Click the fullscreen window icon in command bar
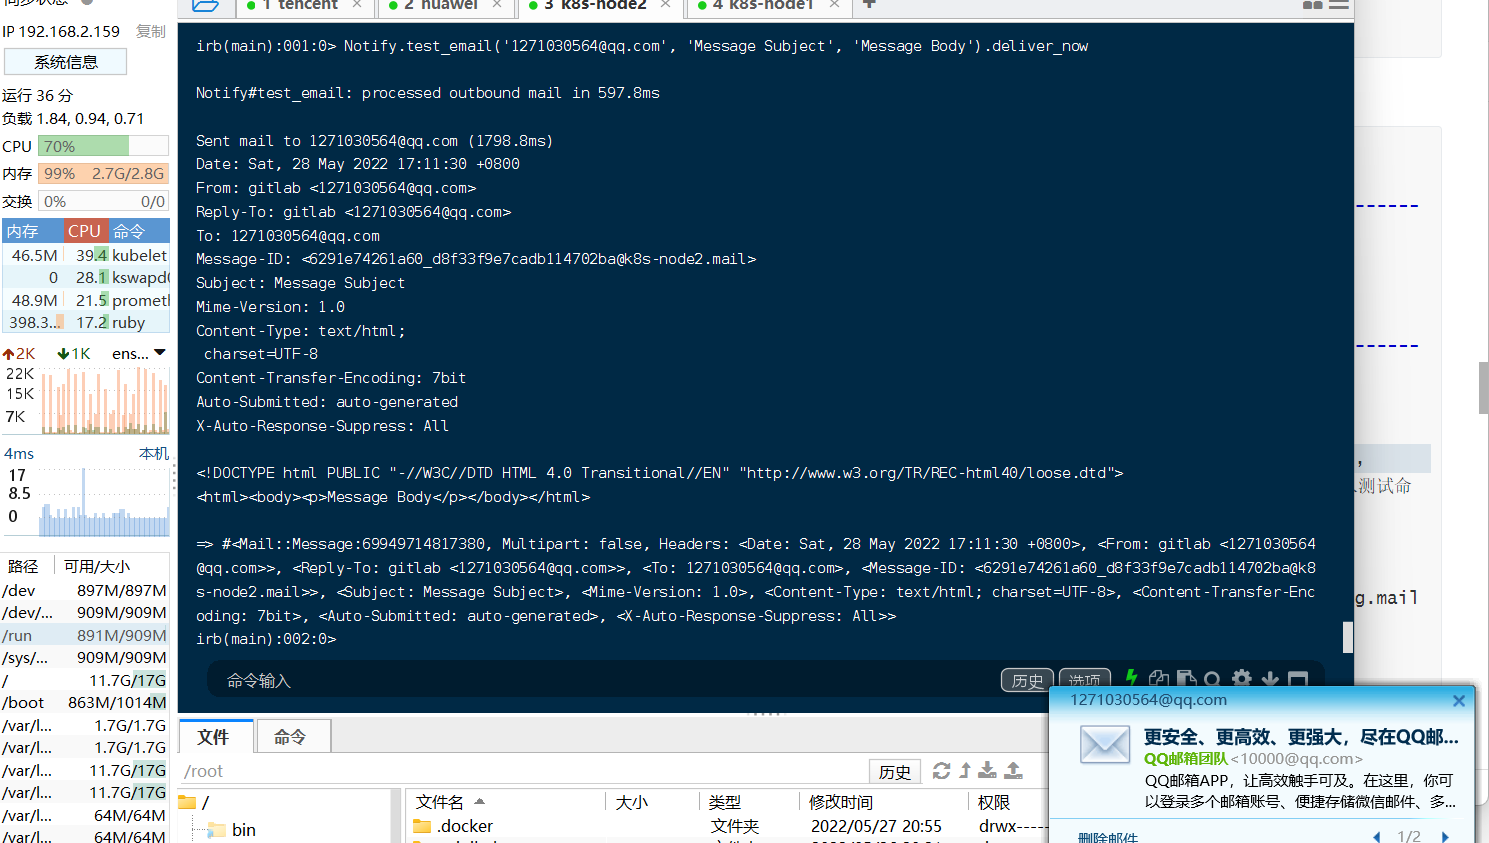1489x843 pixels. tap(1298, 679)
